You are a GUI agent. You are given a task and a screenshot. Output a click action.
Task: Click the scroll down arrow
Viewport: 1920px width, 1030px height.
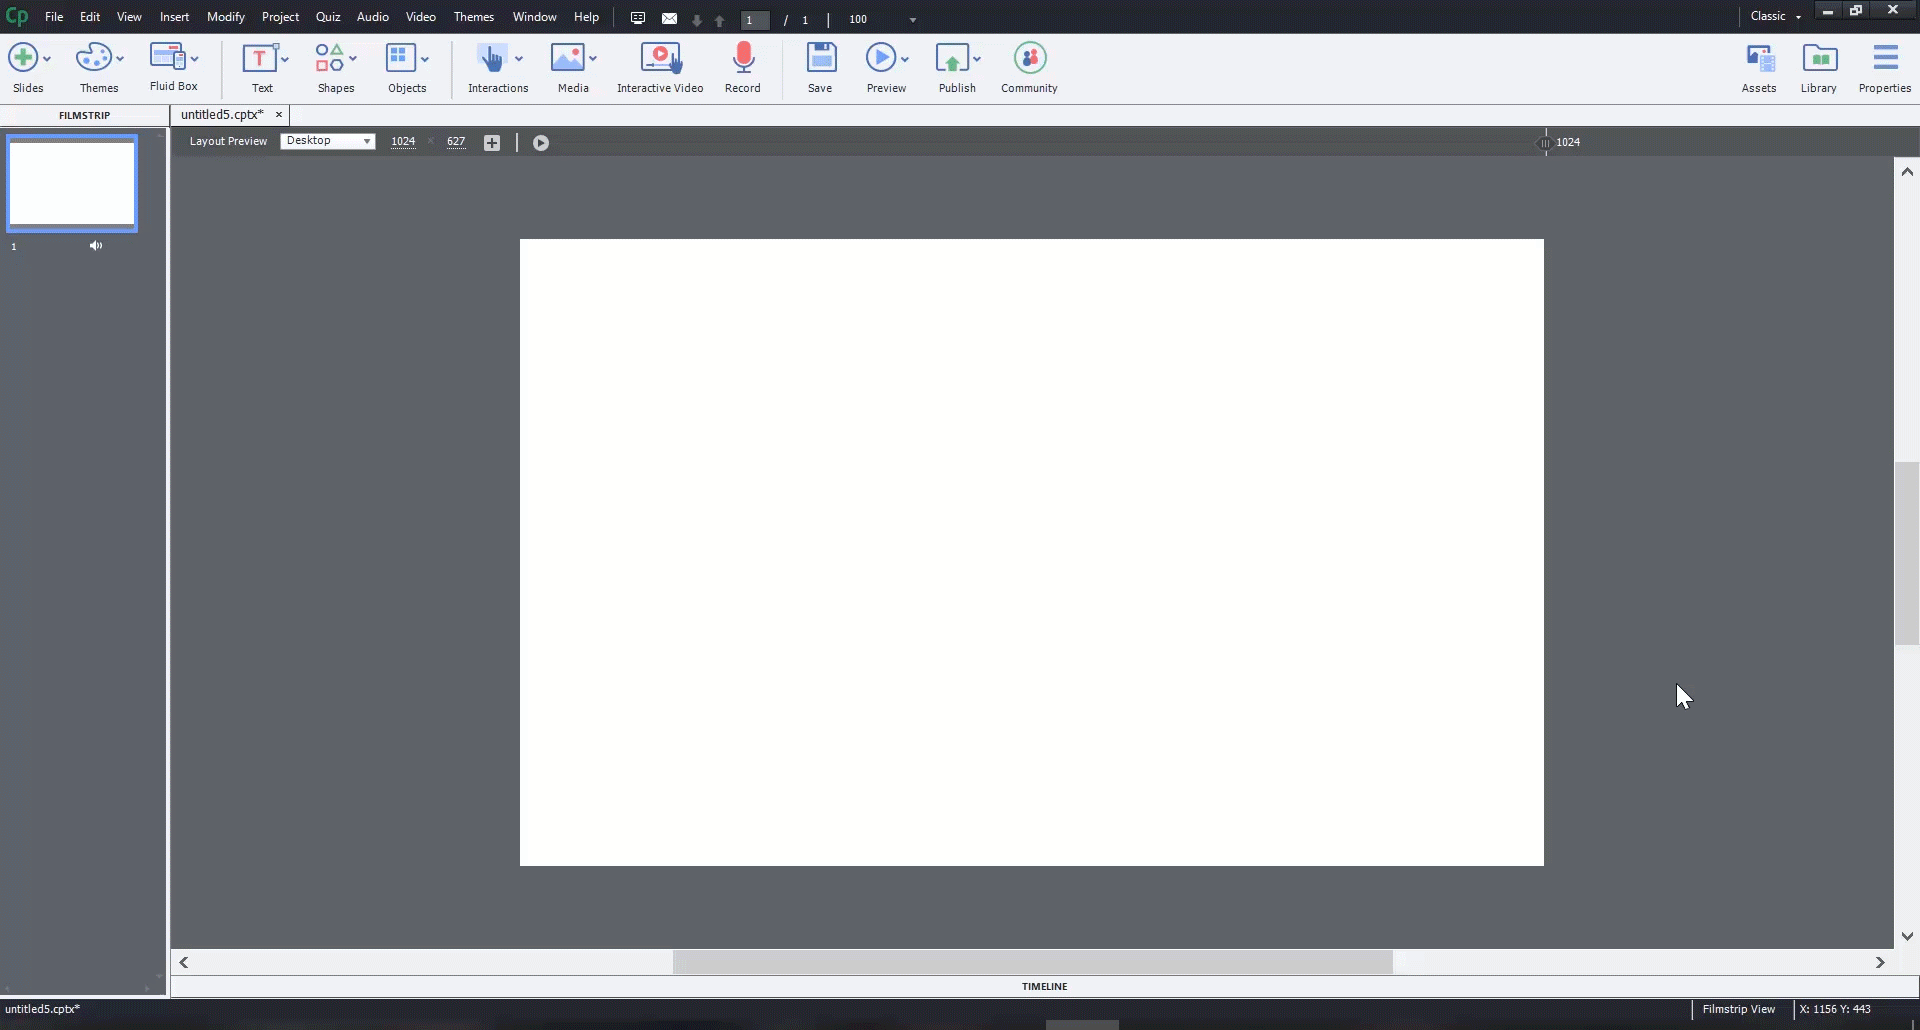pos(1907,937)
